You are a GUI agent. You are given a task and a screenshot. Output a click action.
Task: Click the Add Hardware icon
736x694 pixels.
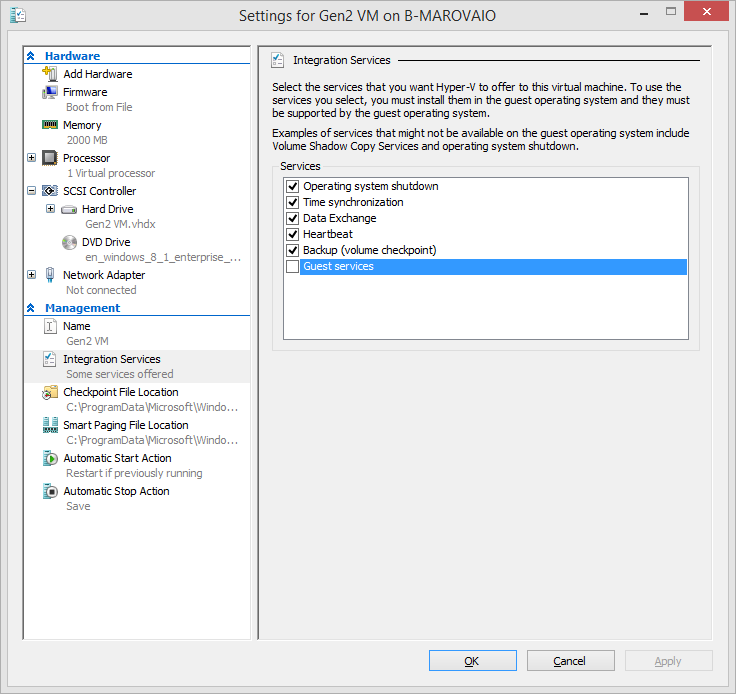50,74
